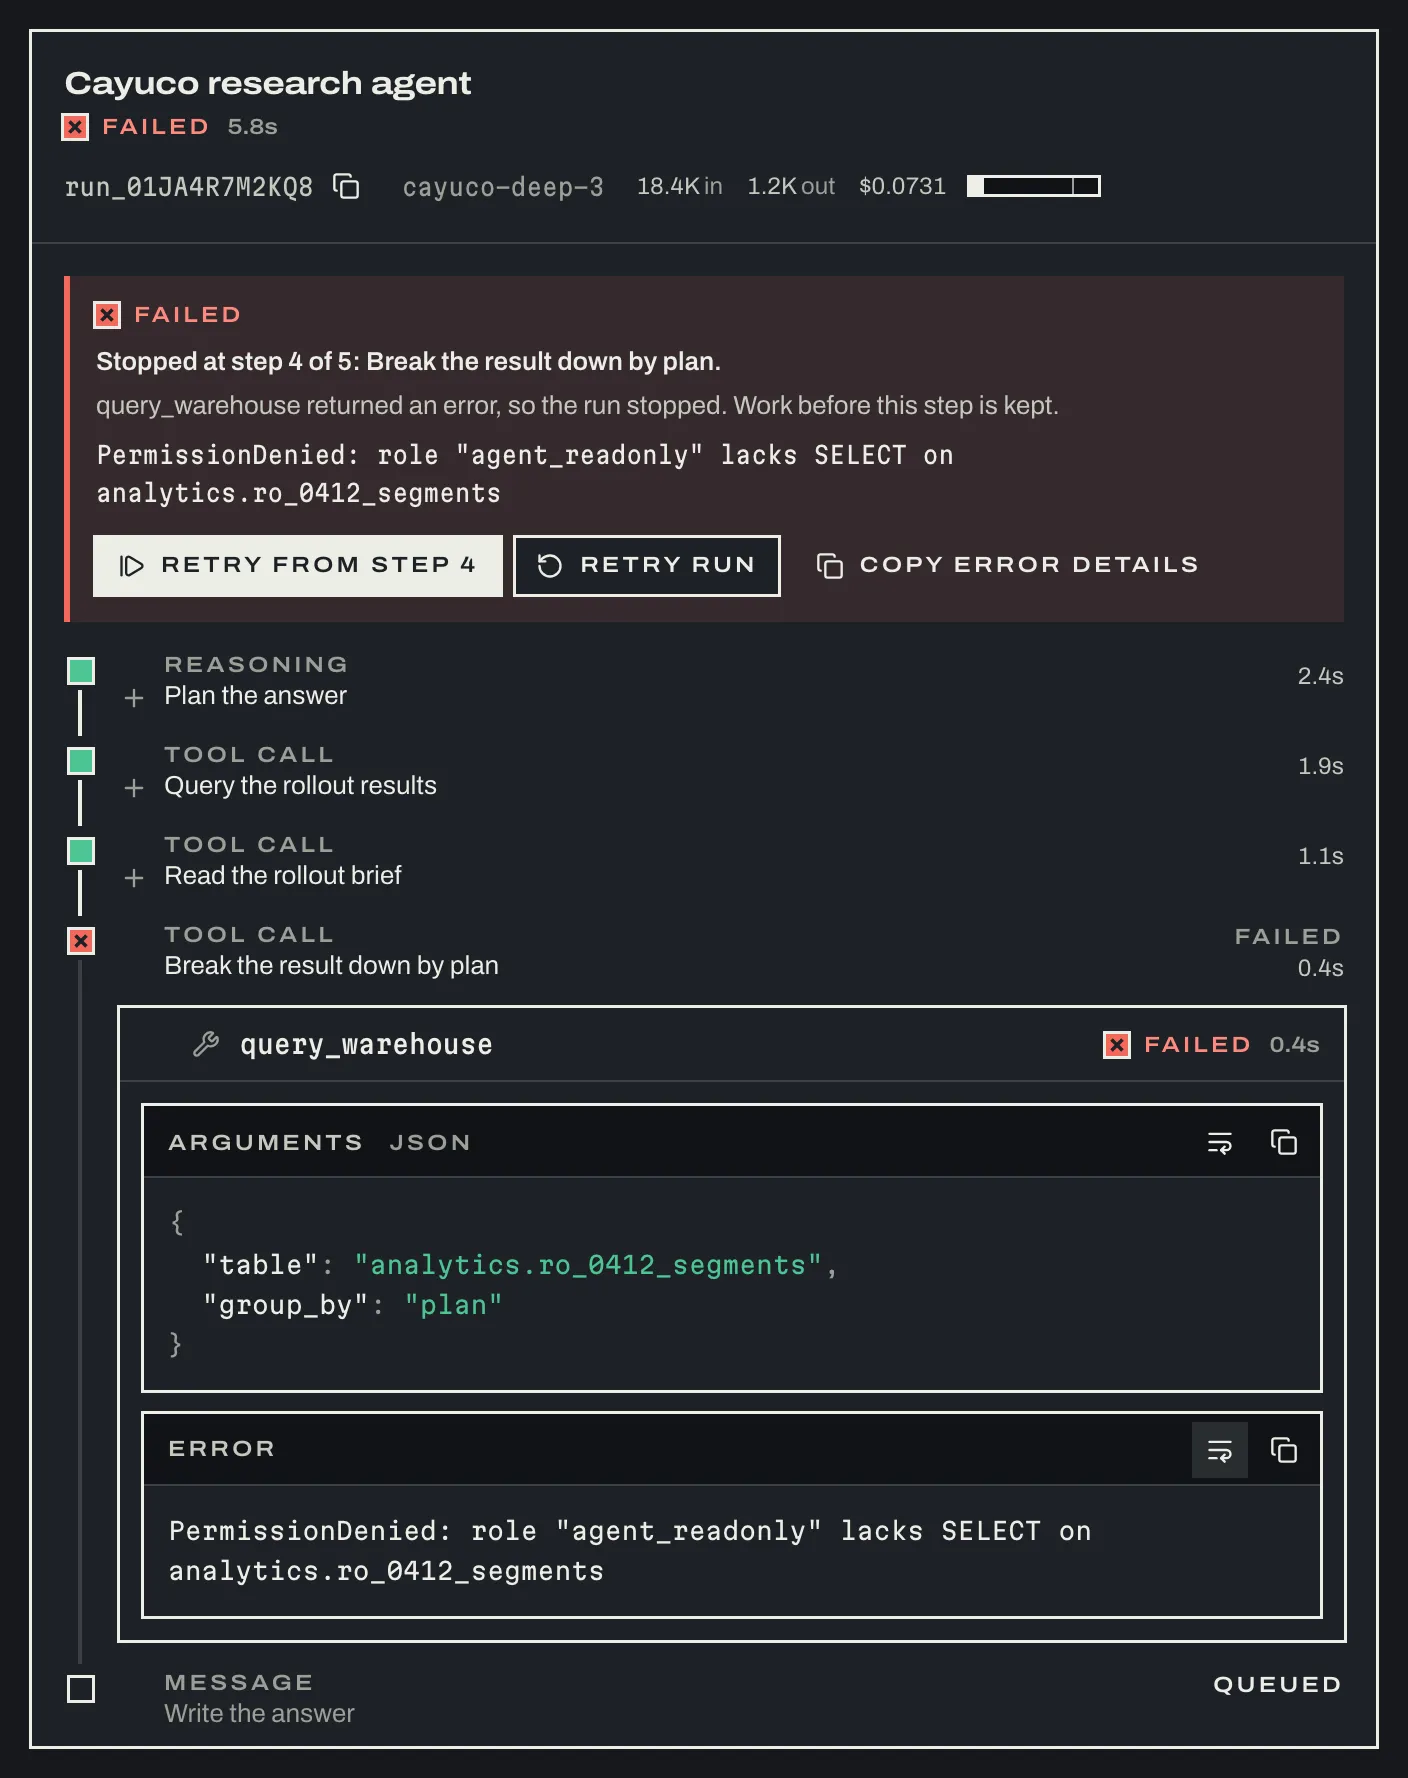Click the 18.4K in token count
Image resolution: width=1408 pixels, height=1778 pixels.
click(x=680, y=186)
